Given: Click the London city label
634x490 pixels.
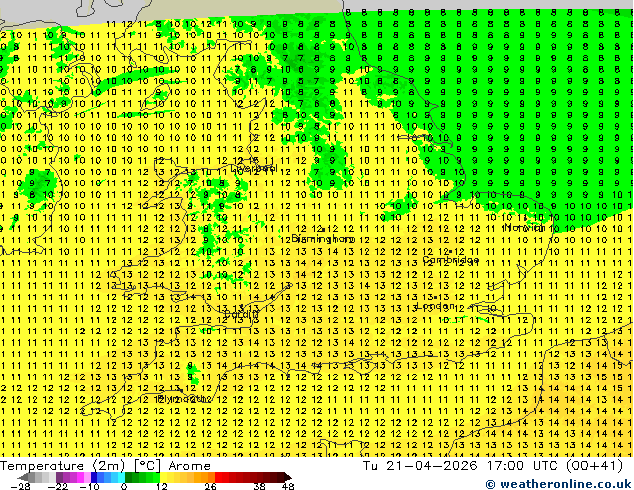Looking at the screenshot, I should pos(435,306).
